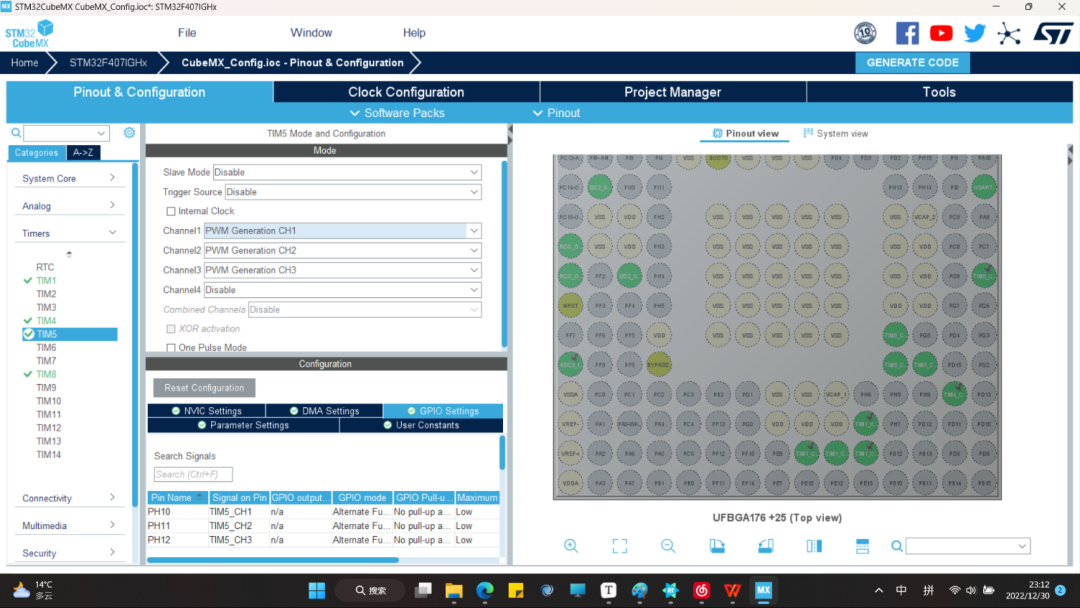Open the Parameter Settings tab

(x=243, y=425)
